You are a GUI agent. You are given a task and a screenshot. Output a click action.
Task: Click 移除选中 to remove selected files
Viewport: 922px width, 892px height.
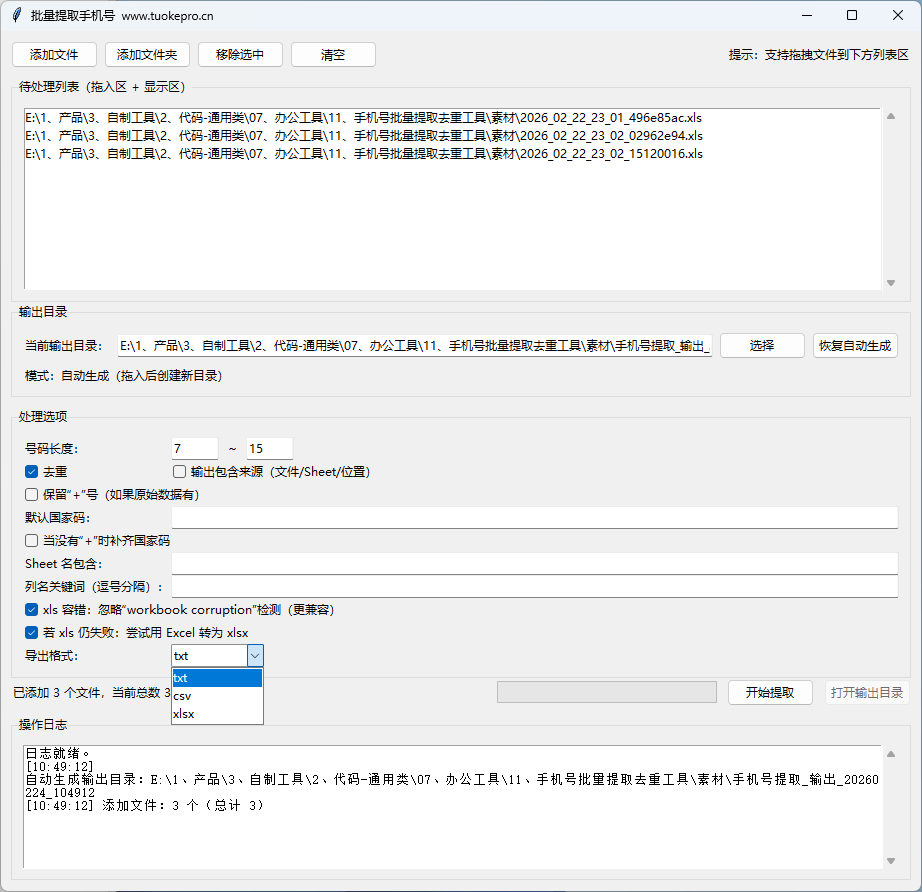tap(240, 55)
